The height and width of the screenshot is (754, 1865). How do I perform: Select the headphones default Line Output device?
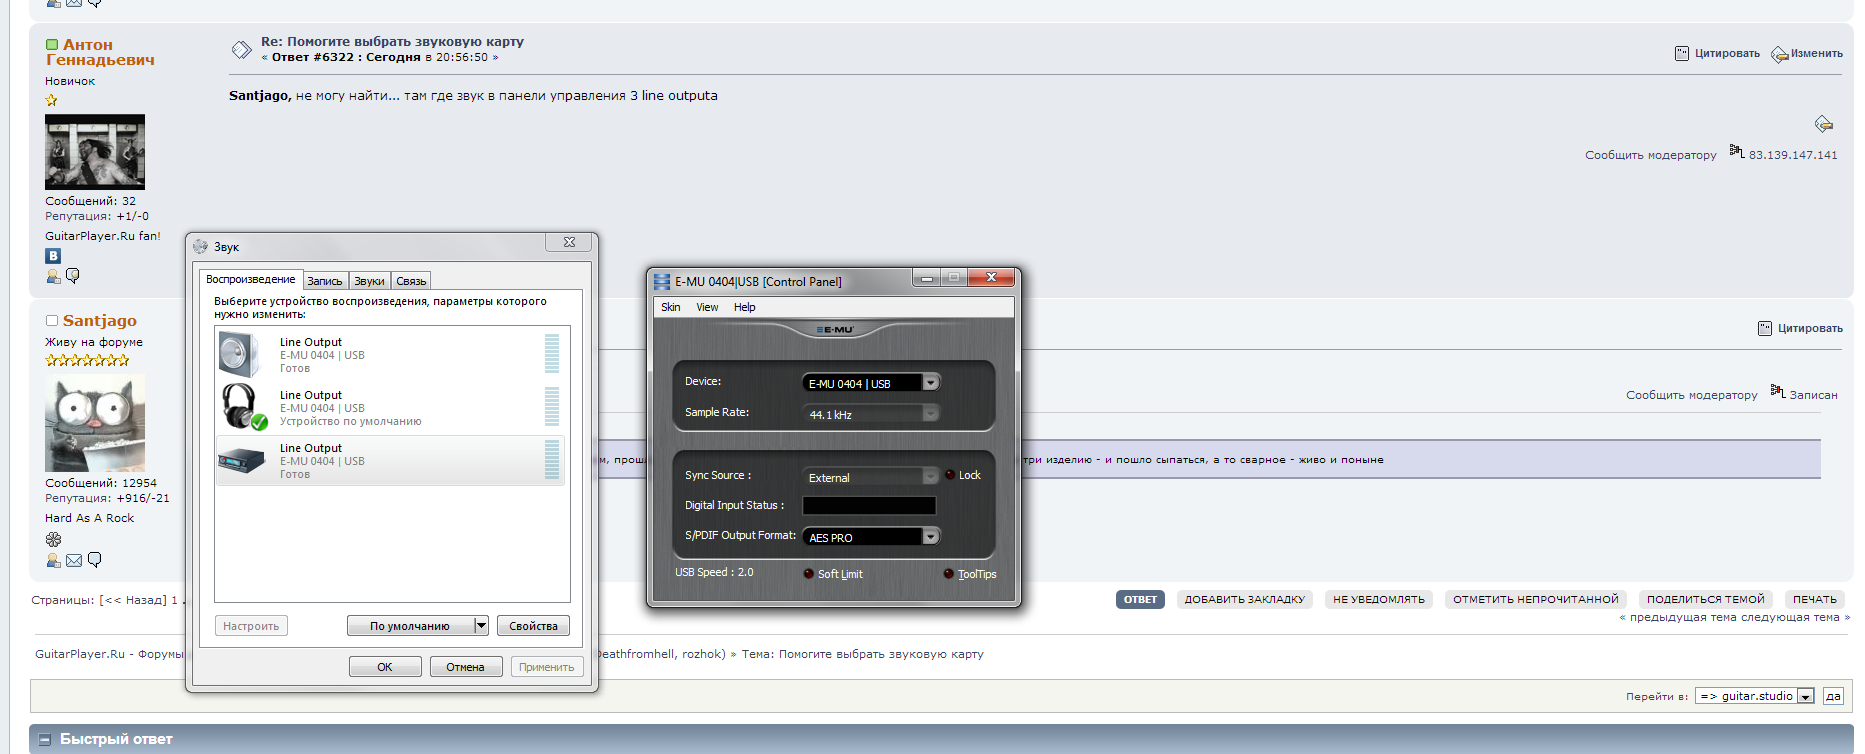tap(390, 408)
